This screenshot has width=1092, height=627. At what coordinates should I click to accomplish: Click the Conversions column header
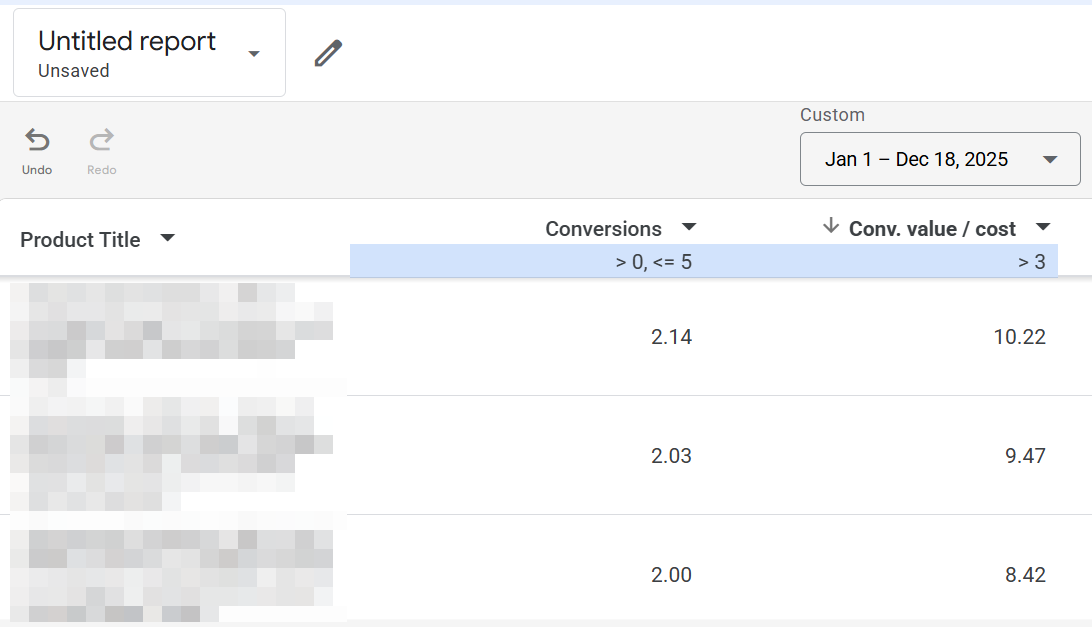[603, 229]
